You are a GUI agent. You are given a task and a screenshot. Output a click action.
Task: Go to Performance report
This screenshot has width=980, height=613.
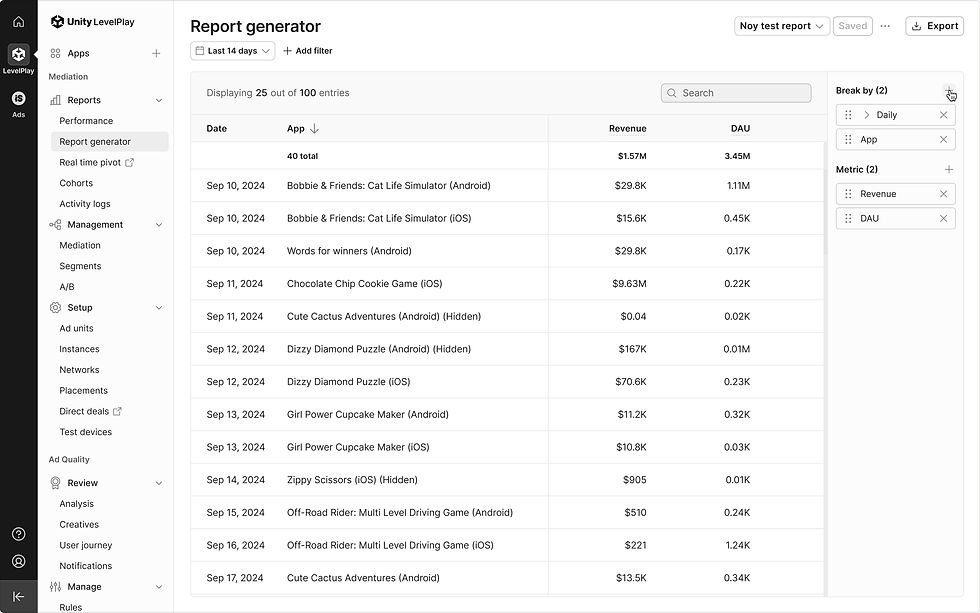86,121
